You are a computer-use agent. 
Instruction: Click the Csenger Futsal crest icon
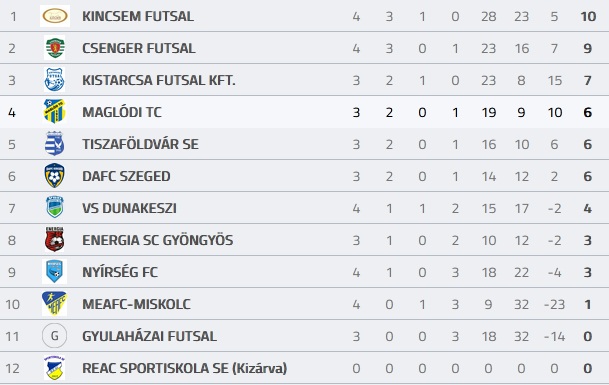[55, 48]
